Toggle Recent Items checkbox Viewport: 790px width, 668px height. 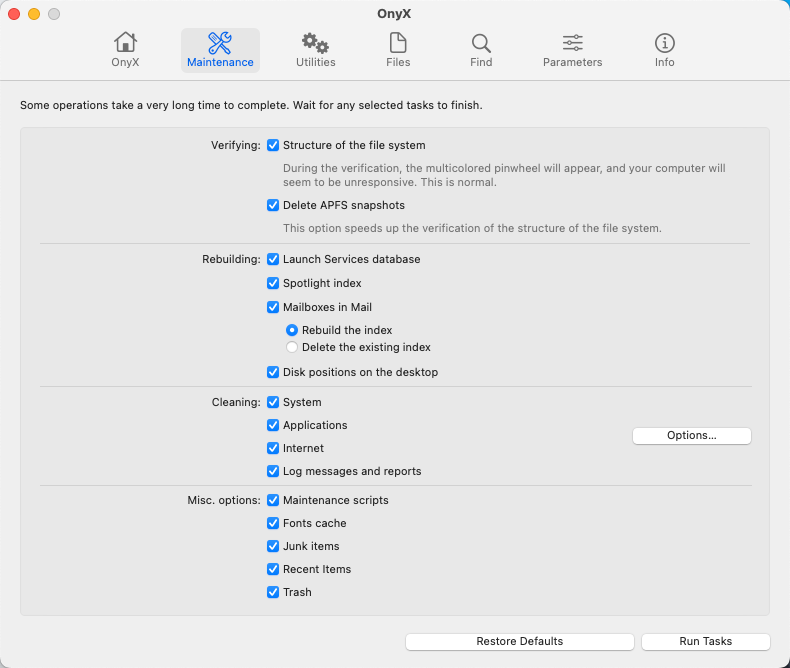click(273, 569)
